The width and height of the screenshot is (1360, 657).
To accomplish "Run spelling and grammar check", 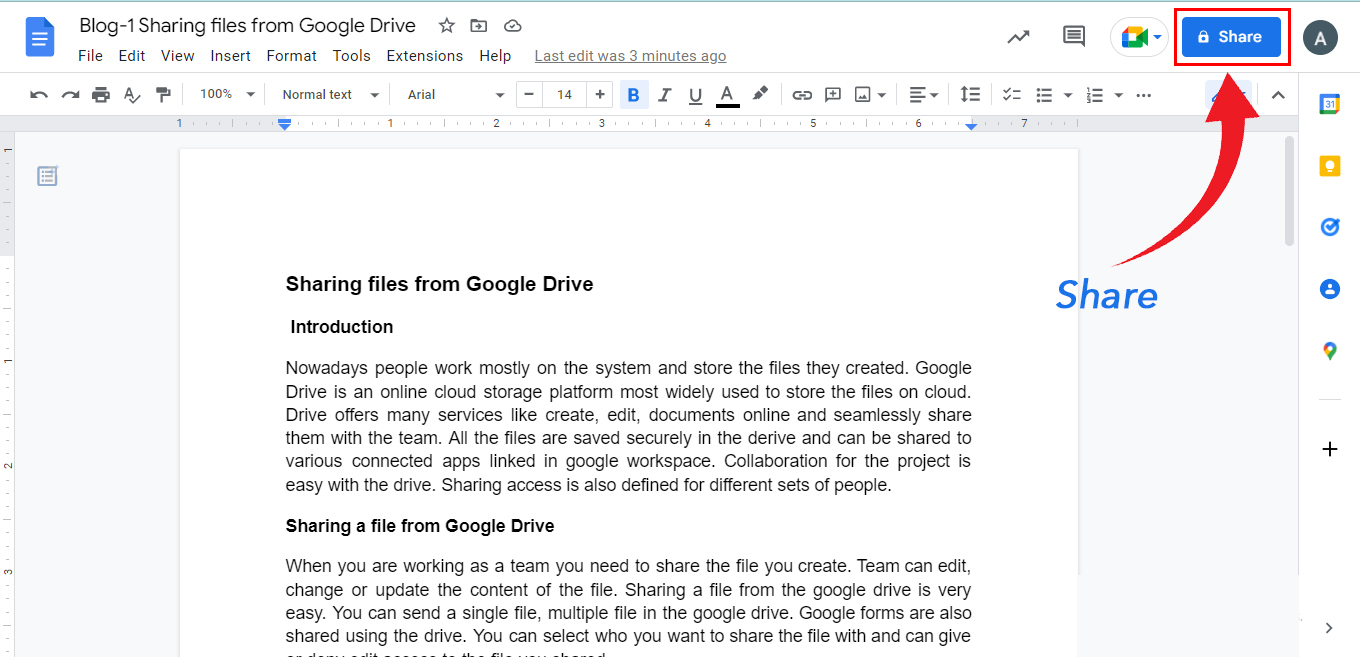I will pyautogui.click(x=132, y=95).
